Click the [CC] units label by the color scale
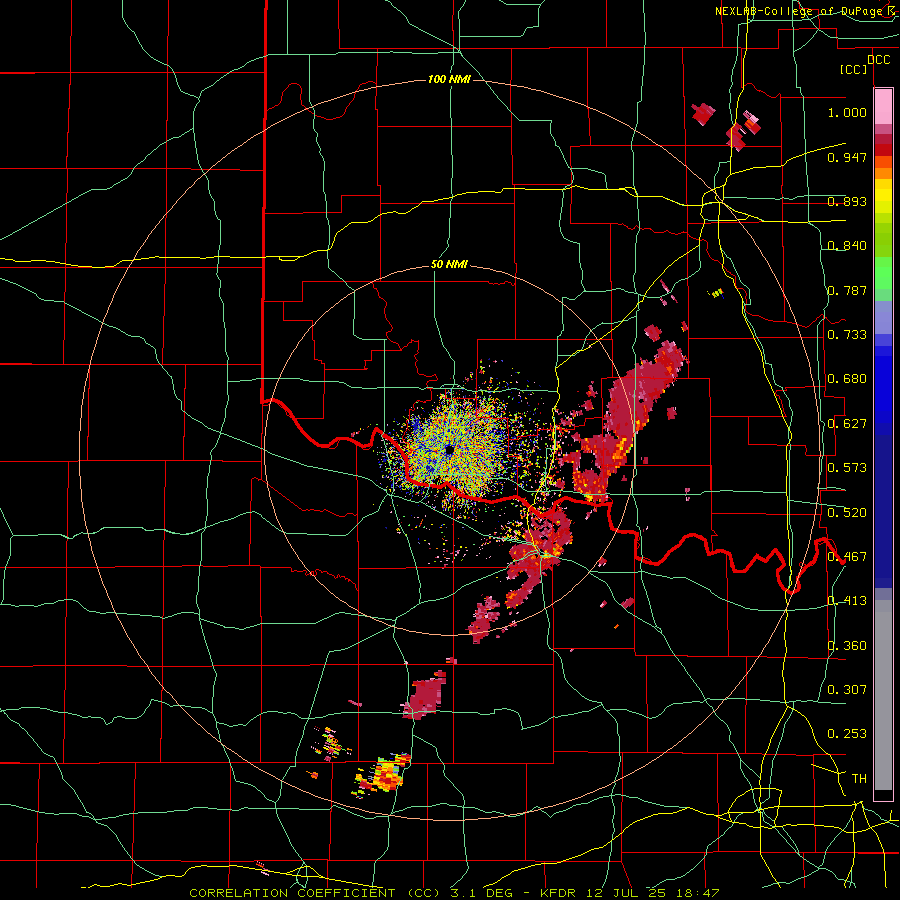 (x=854, y=69)
